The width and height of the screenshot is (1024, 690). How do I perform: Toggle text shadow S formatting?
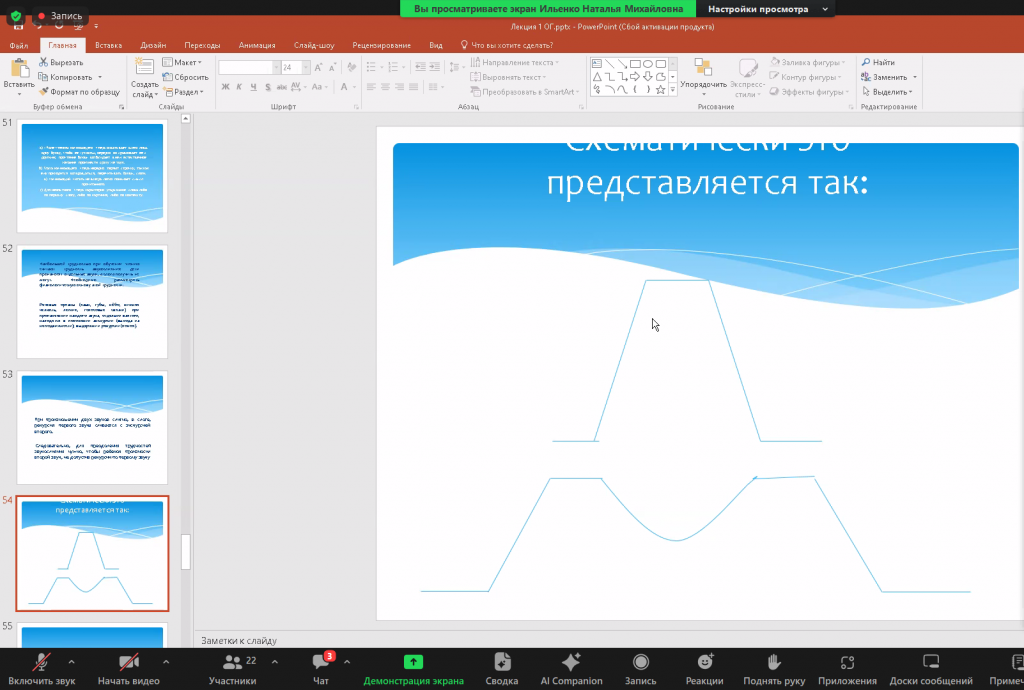click(x=268, y=87)
